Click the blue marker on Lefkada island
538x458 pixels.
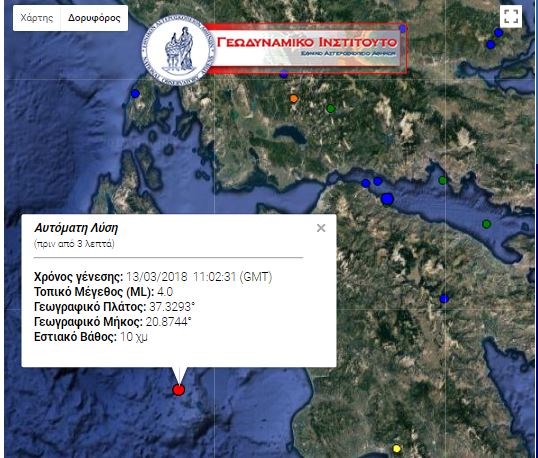[136, 93]
